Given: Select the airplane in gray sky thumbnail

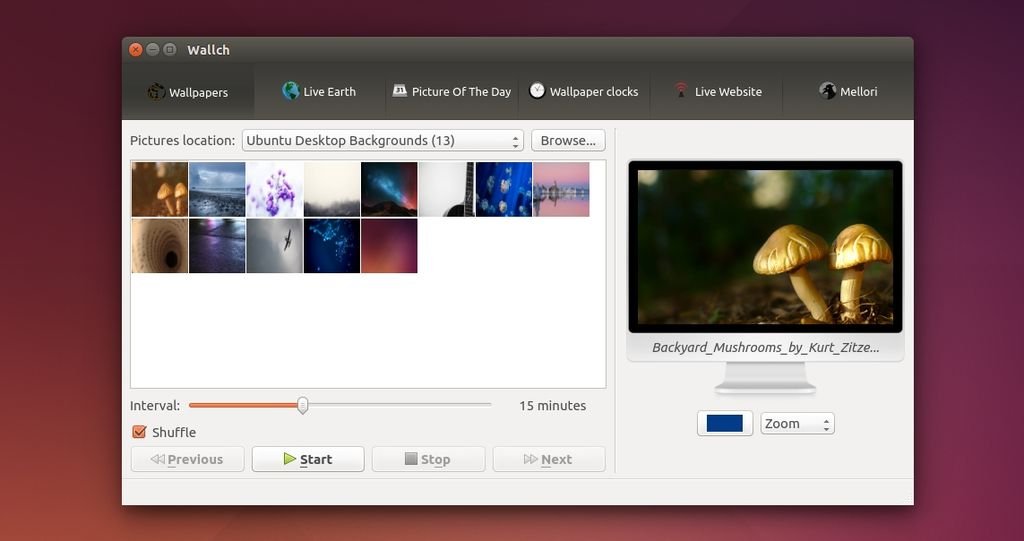Looking at the screenshot, I should click(274, 246).
